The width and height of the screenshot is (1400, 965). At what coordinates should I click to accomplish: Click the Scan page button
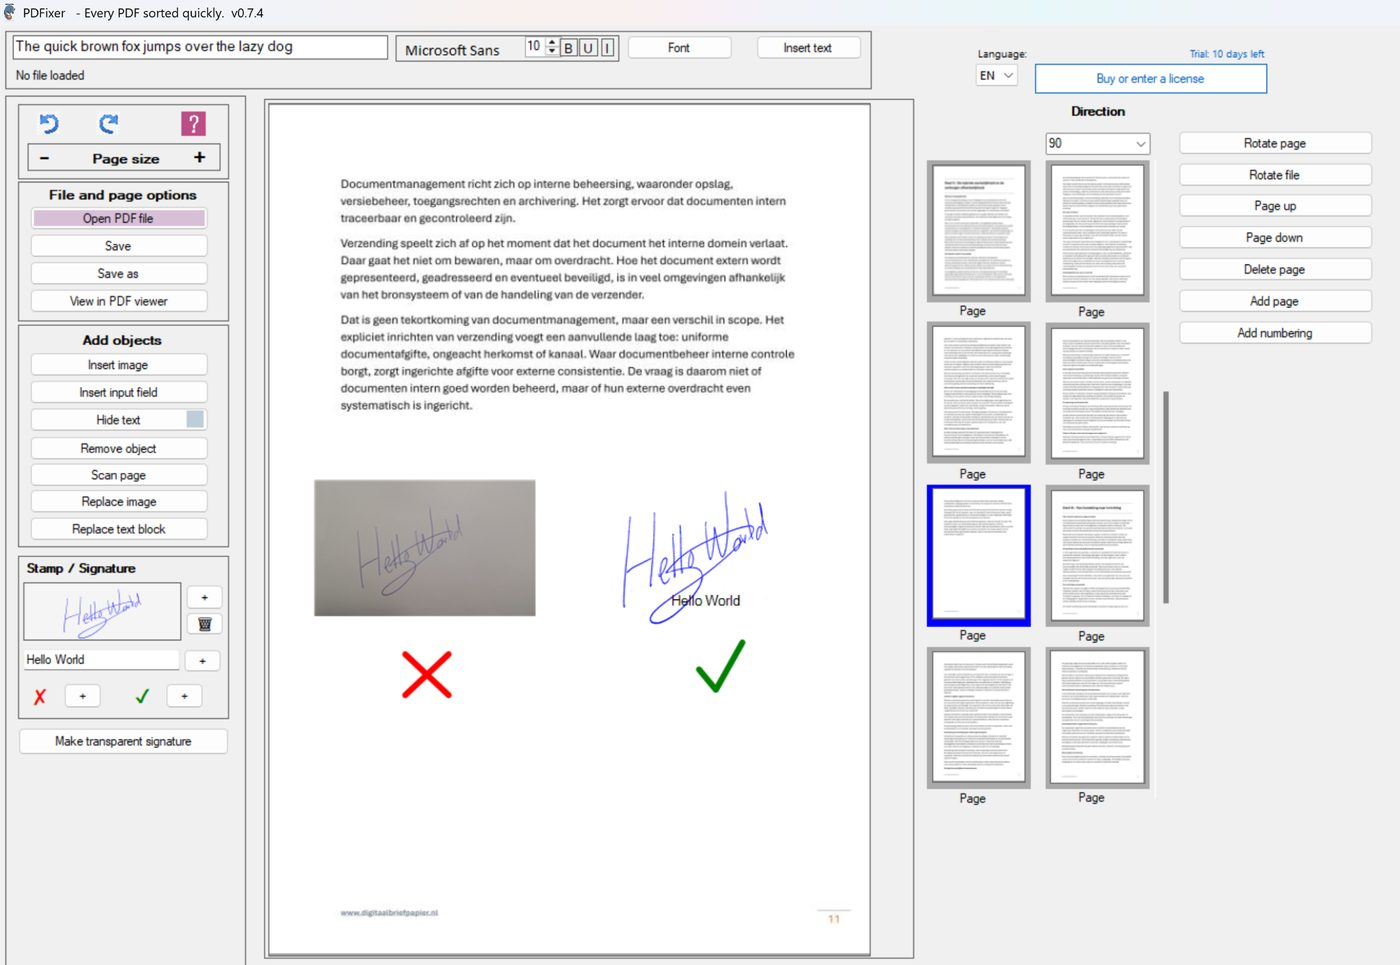[x=119, y=475]
